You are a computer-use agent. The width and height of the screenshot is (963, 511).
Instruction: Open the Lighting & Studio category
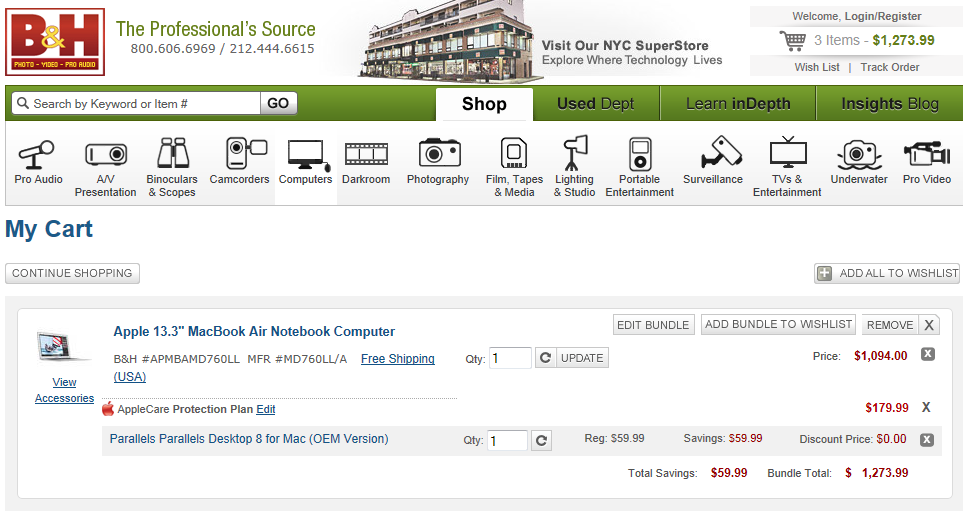(574, 168)
